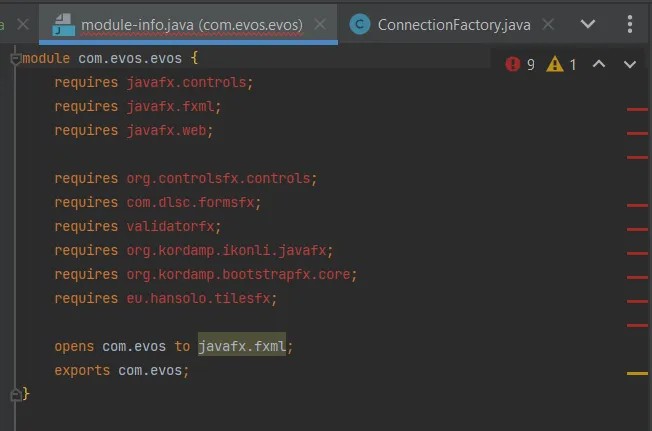This screenshot has width=652, height=431.
Task: Place cursor on highlighted javafx.fxml text
Action: tap(242, 346)
